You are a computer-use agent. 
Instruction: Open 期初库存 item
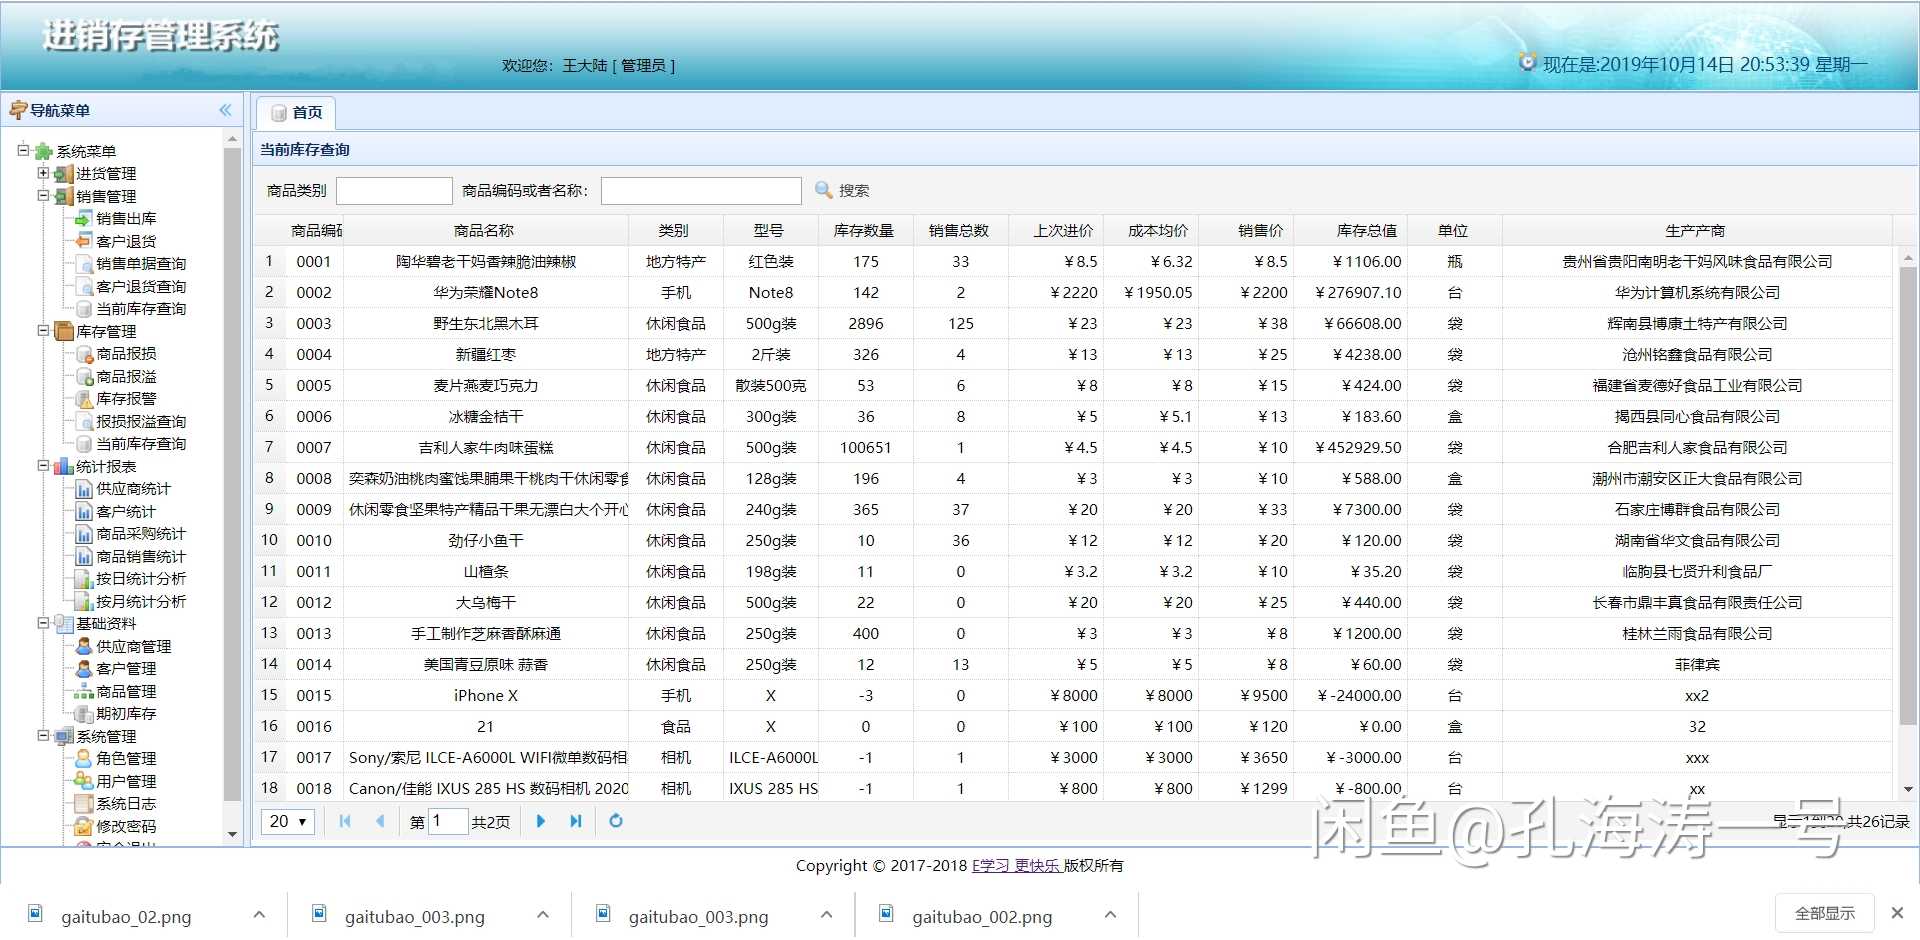[x=126, y=713]
